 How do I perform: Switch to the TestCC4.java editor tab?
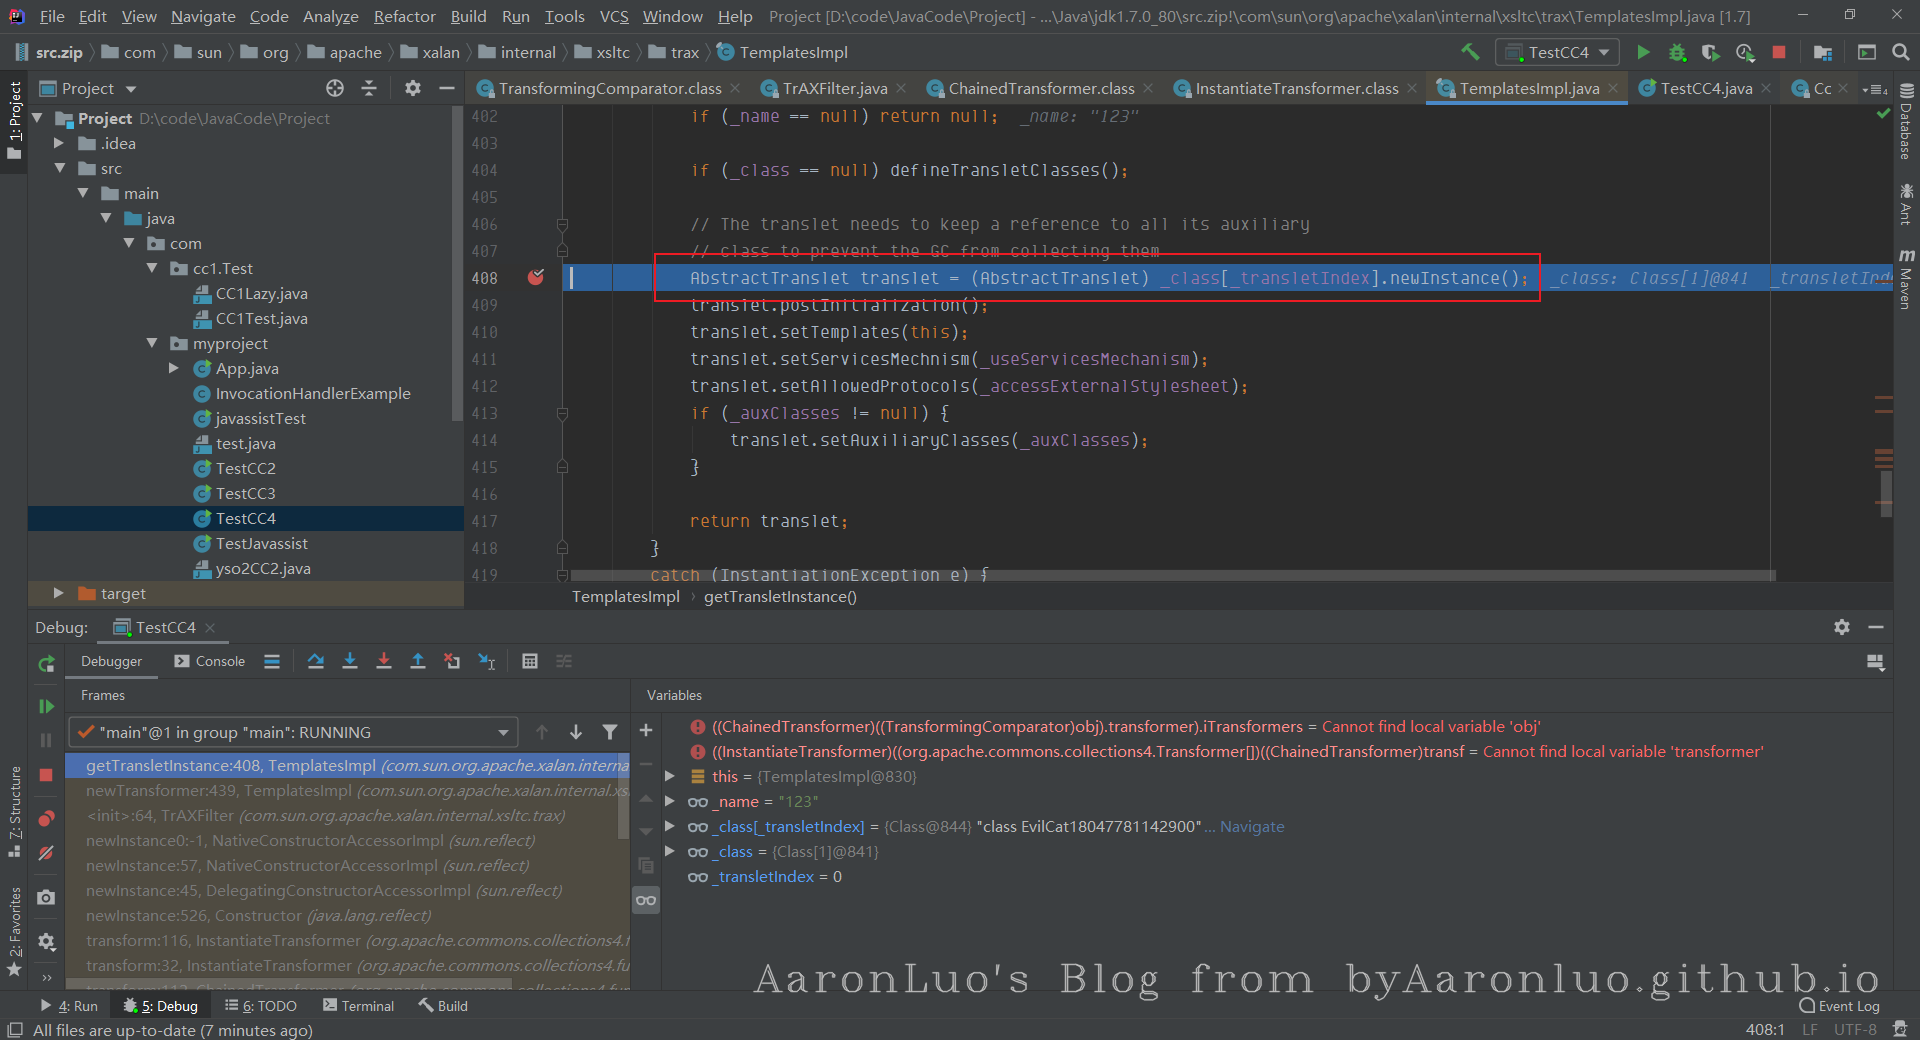(x=1705, y=88)
